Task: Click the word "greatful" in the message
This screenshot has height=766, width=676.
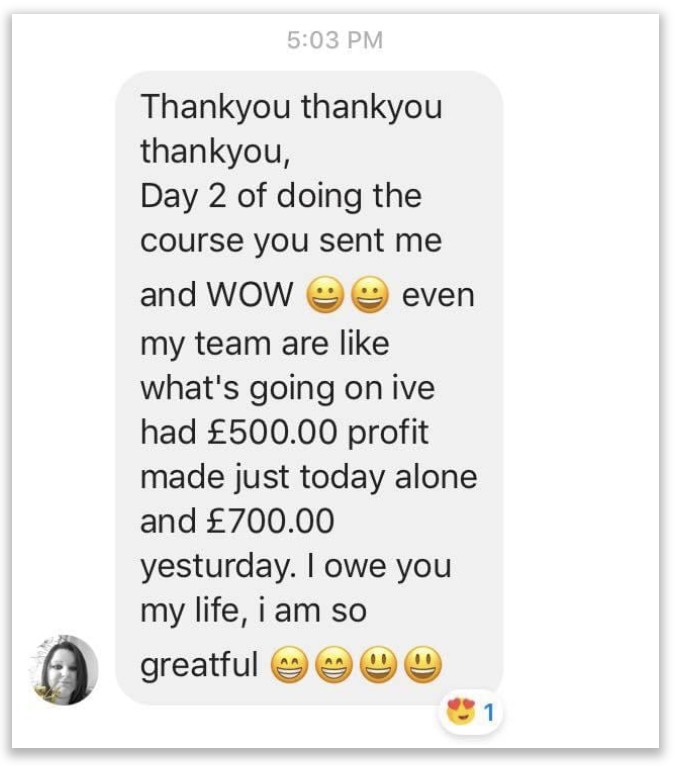Action: (200, 665)
